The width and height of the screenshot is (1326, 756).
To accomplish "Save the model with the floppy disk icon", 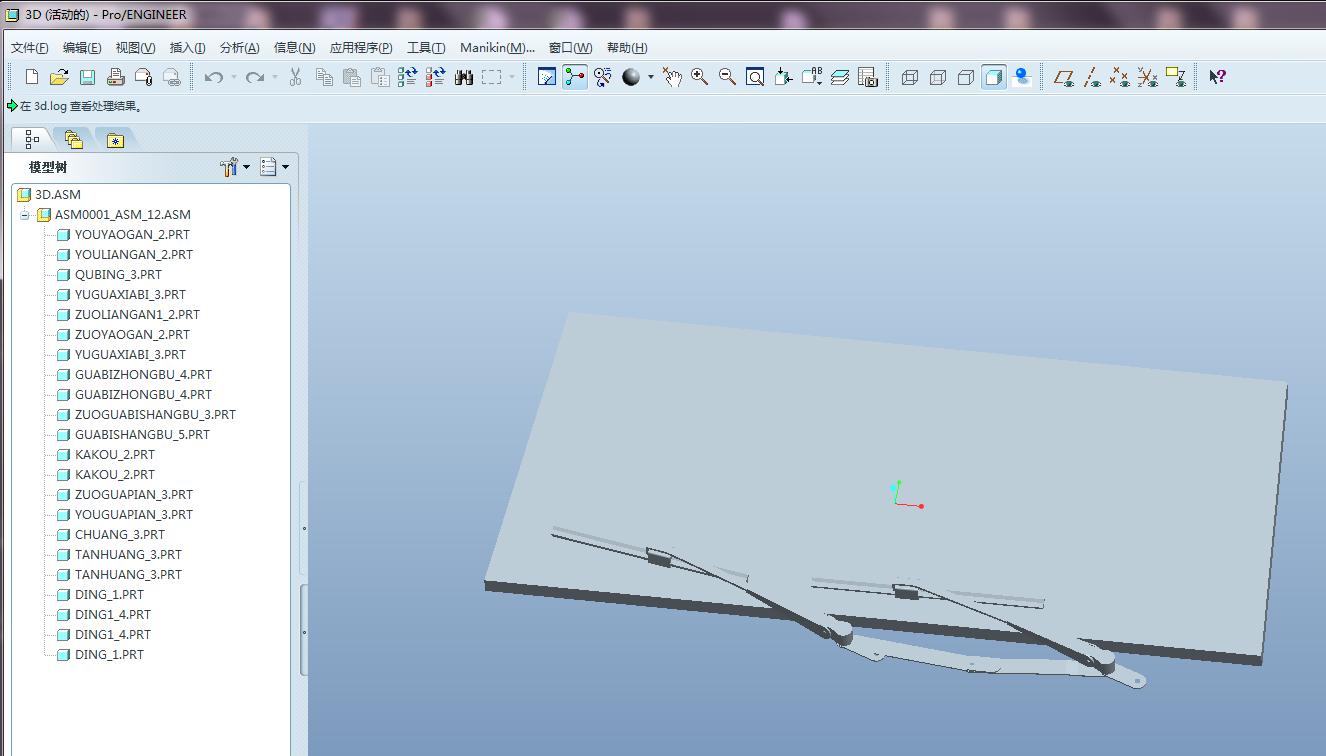I will pyautogui.click(x=87, y=77).
